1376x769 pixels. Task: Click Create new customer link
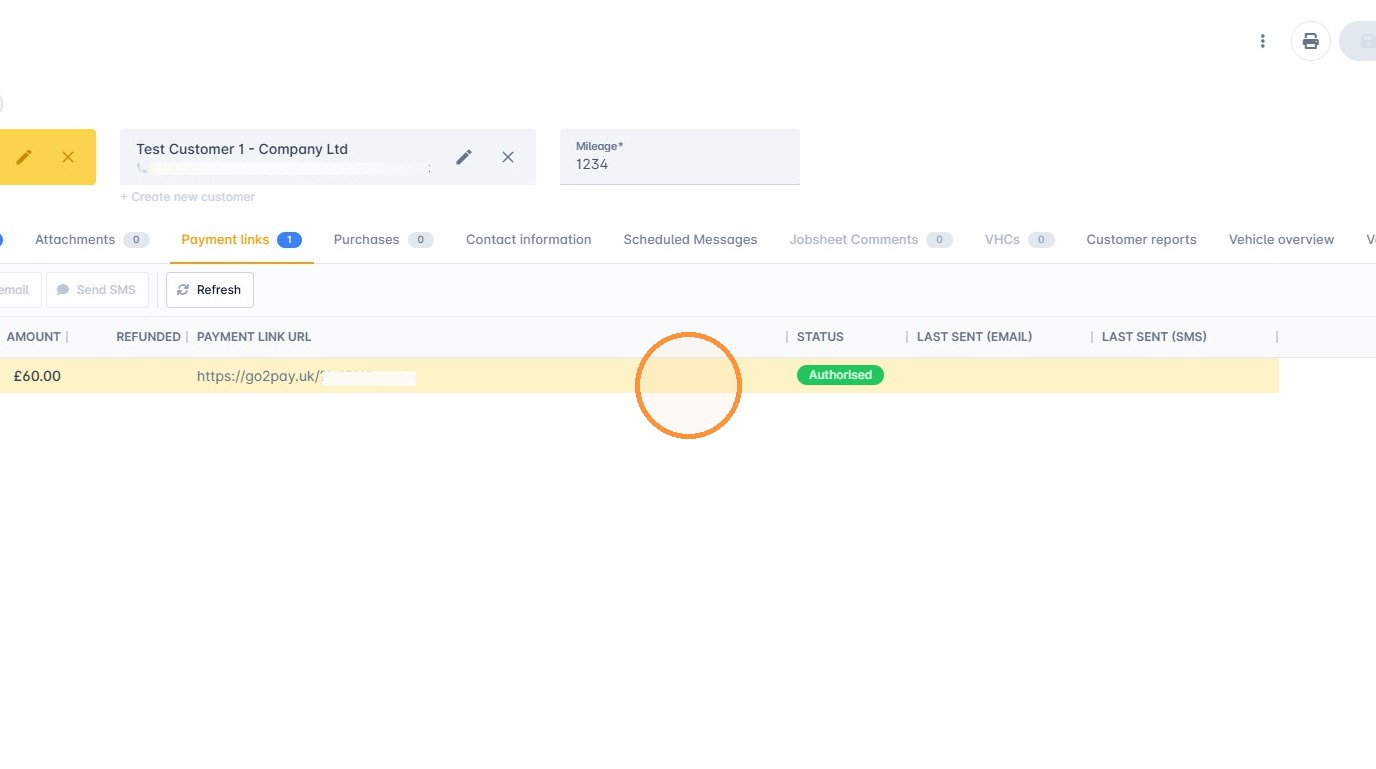point(188,197)
